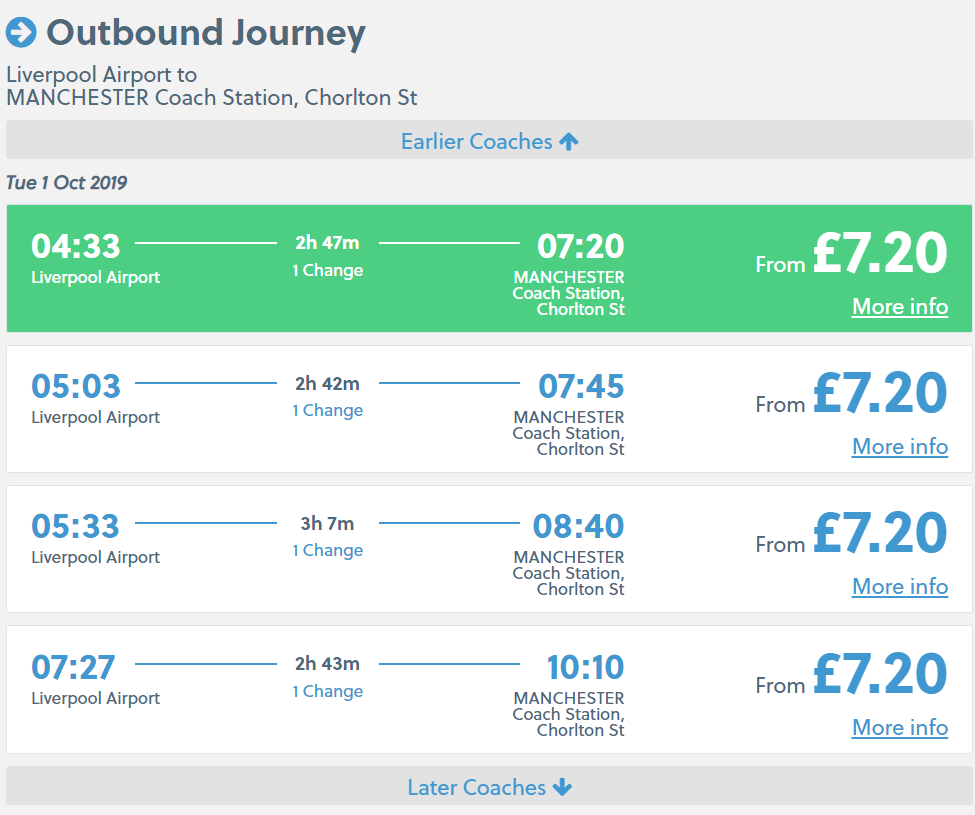The height and width of the screenshot is (815, 975).
Task: Select the 04:33 departure journey card
Action: (x=489, y=268)
